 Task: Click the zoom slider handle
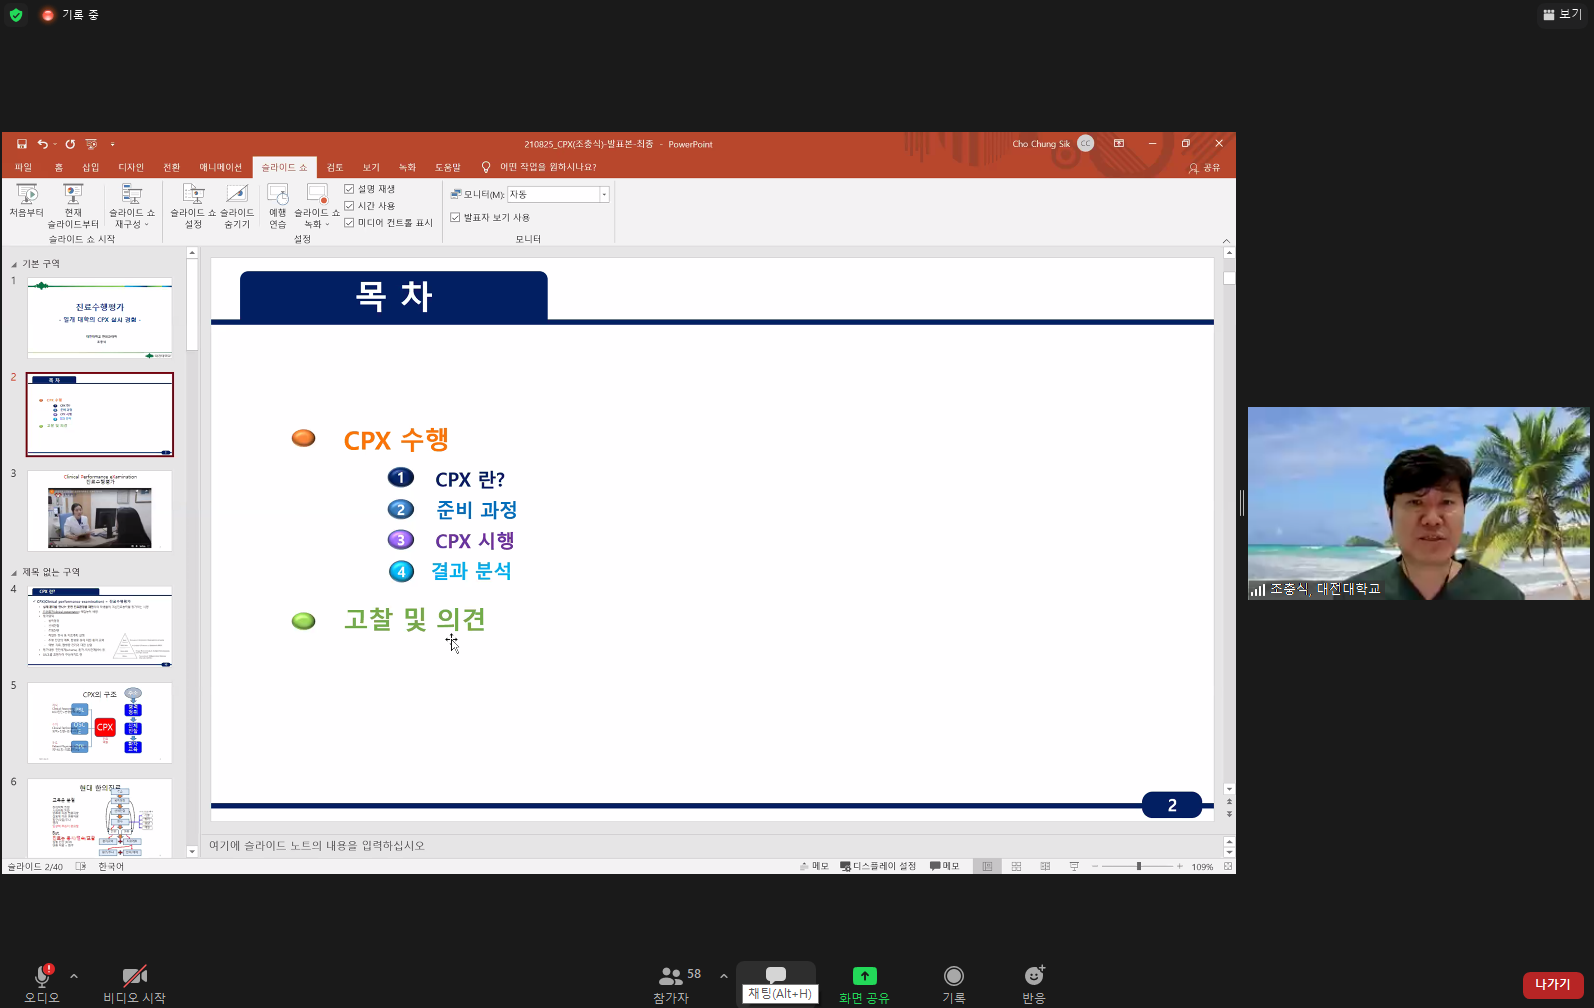coord(1139,866)
